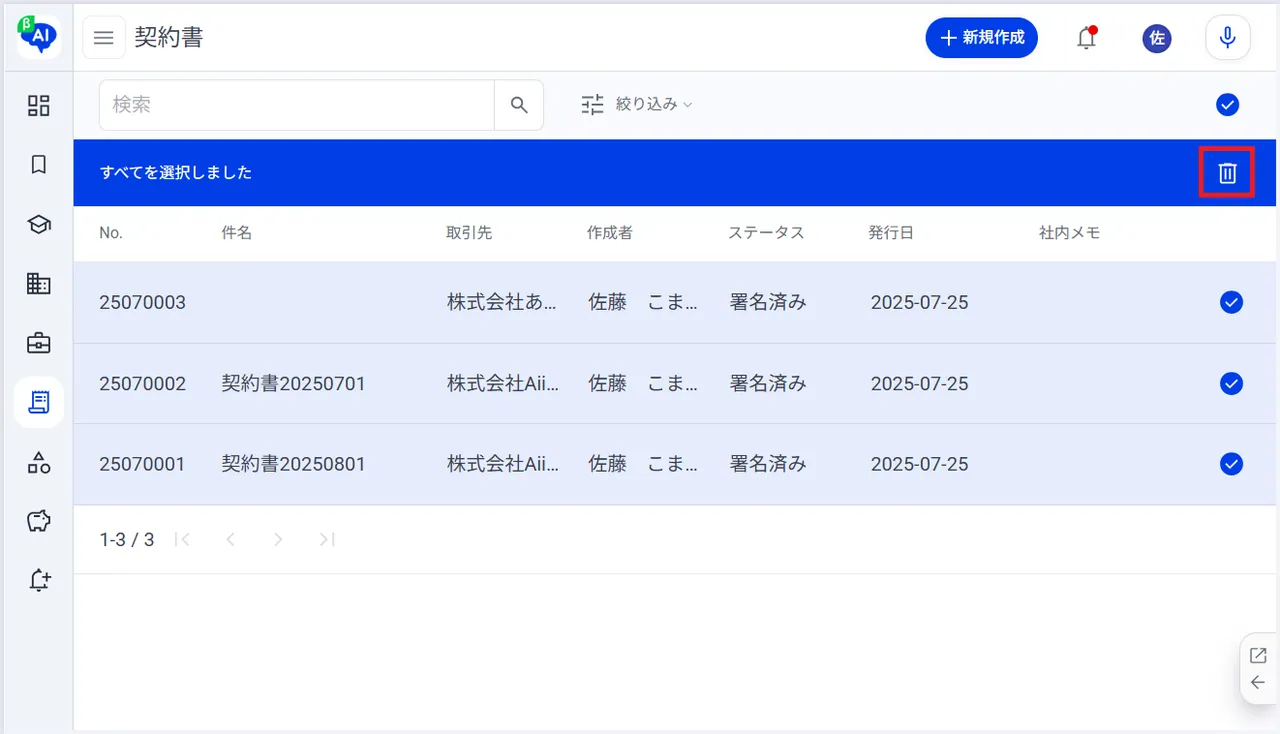Open the piggy bank icon in sidebar

coord(38,521)
